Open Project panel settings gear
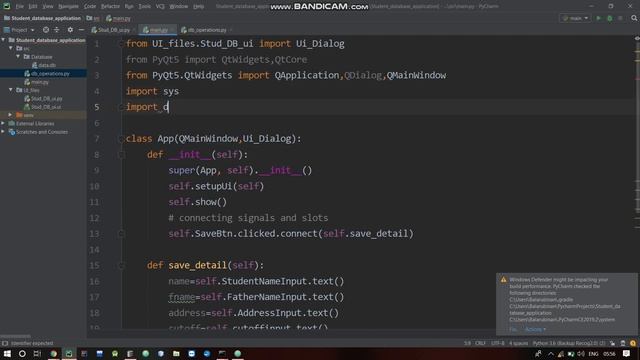This screenshot has height=360, width=640. click(x=70, y=30)
